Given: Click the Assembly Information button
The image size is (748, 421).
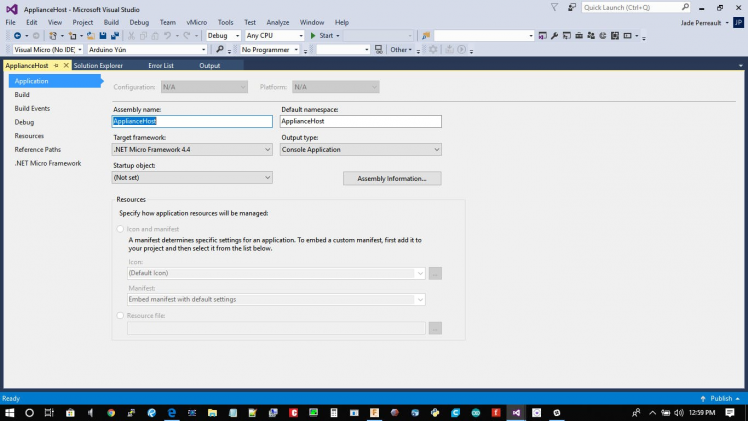Looking at the screenshot, I should (392, 178).
